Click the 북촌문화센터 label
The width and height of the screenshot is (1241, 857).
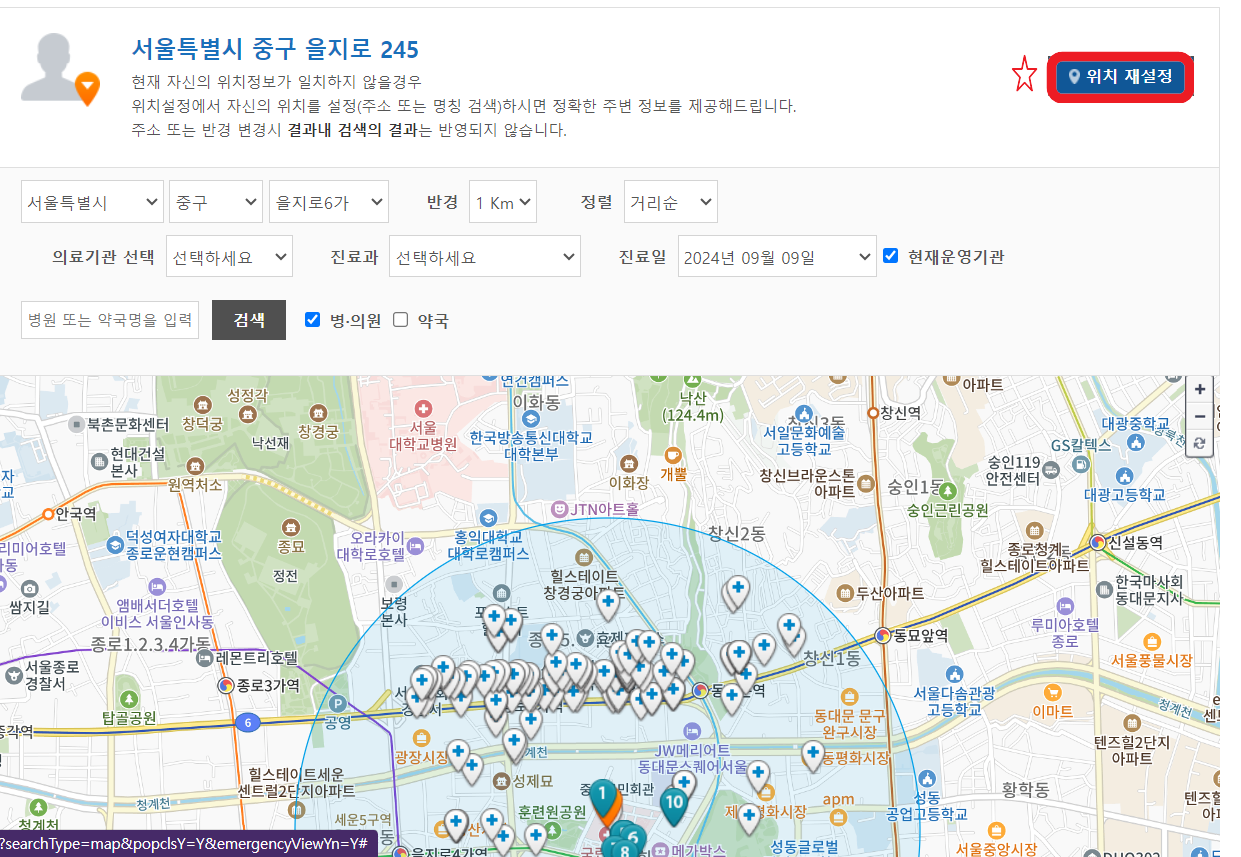click(x=128, y=425)
